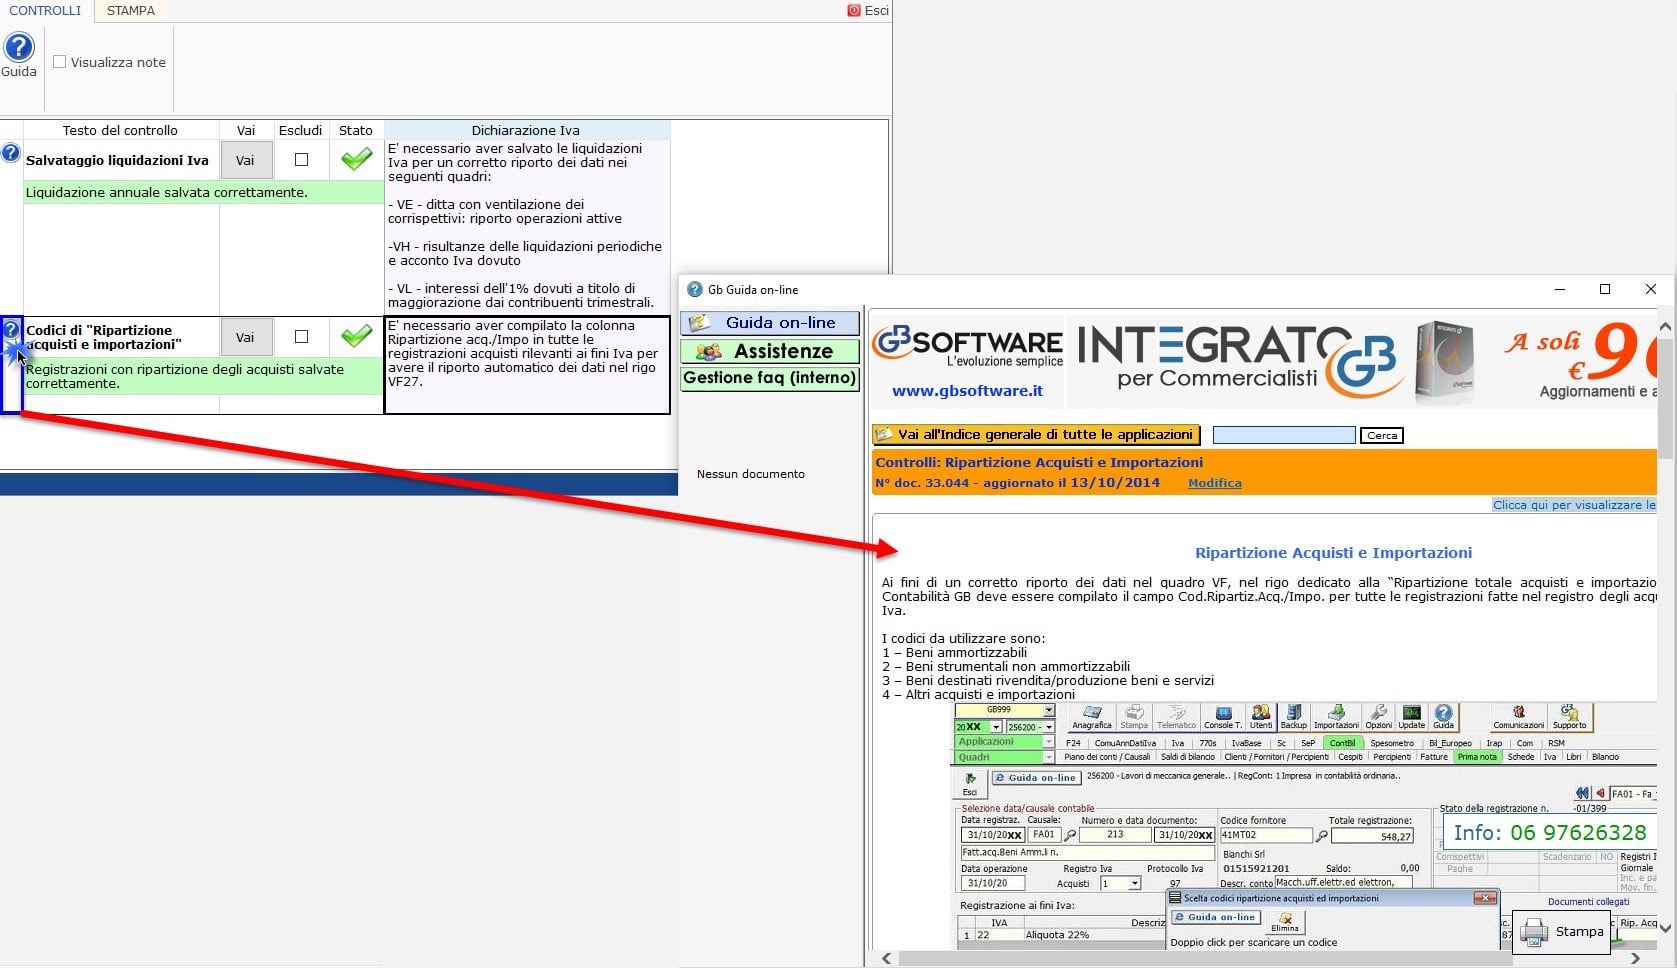Click the Cerca search button

click(1382, 436)
